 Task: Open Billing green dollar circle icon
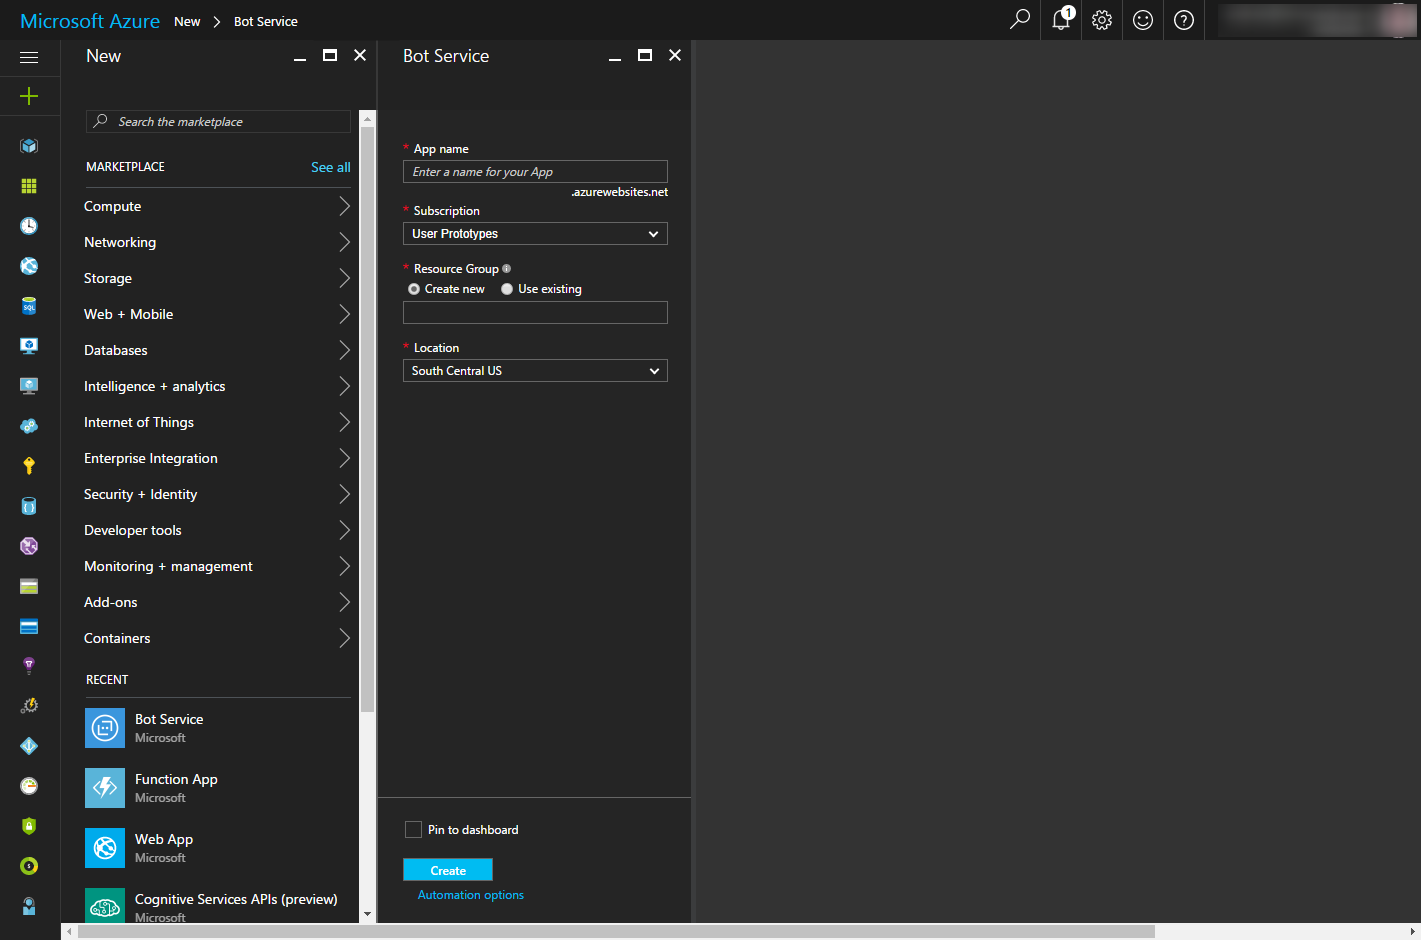29,866
